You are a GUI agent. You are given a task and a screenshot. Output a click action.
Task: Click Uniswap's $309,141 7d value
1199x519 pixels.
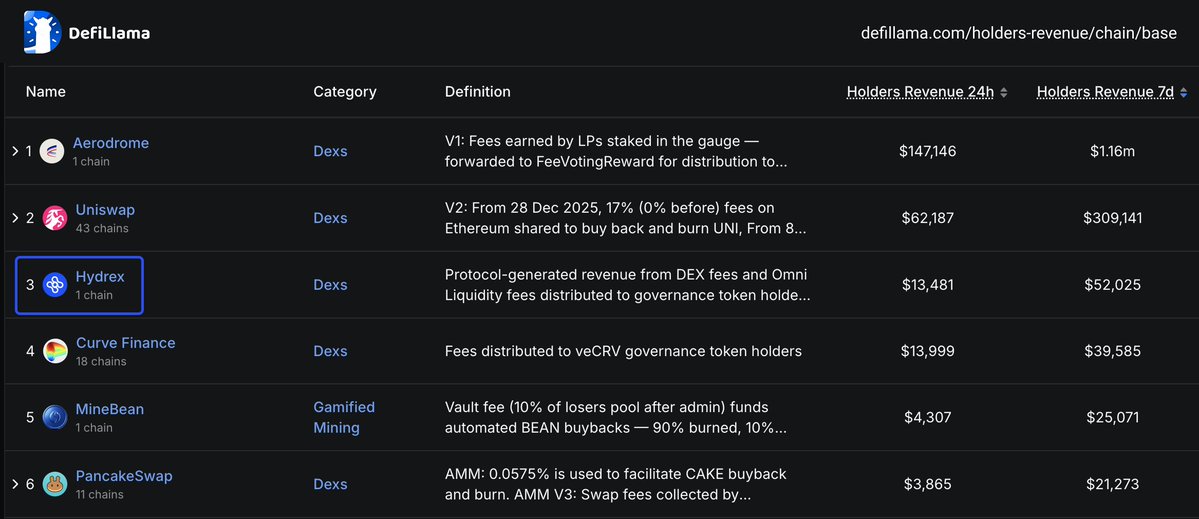1113,218
